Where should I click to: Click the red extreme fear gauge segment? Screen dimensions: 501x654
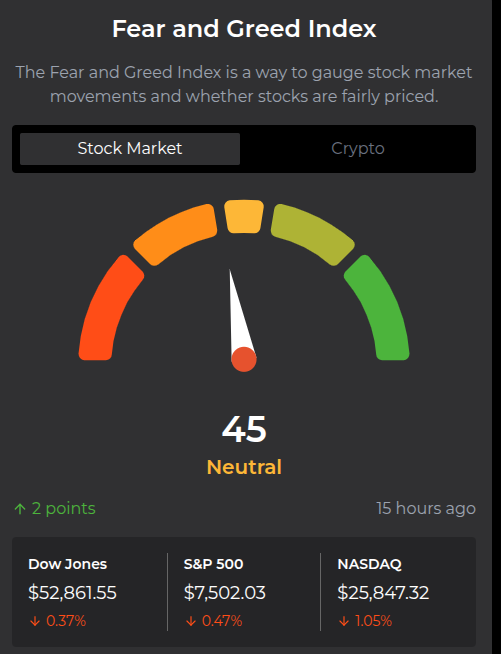tap(111, 309)
